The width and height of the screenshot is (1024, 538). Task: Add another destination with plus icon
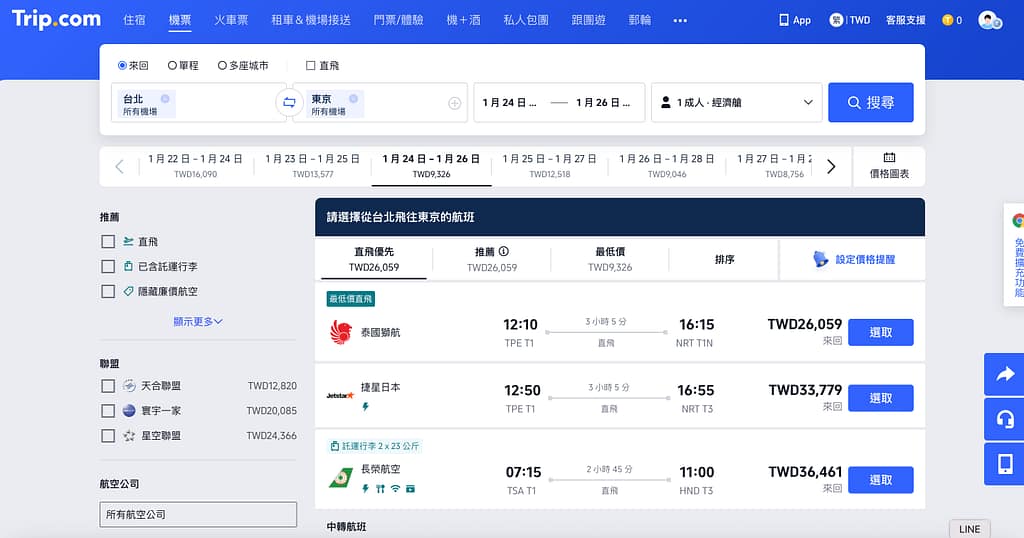(x=455, y=103)
